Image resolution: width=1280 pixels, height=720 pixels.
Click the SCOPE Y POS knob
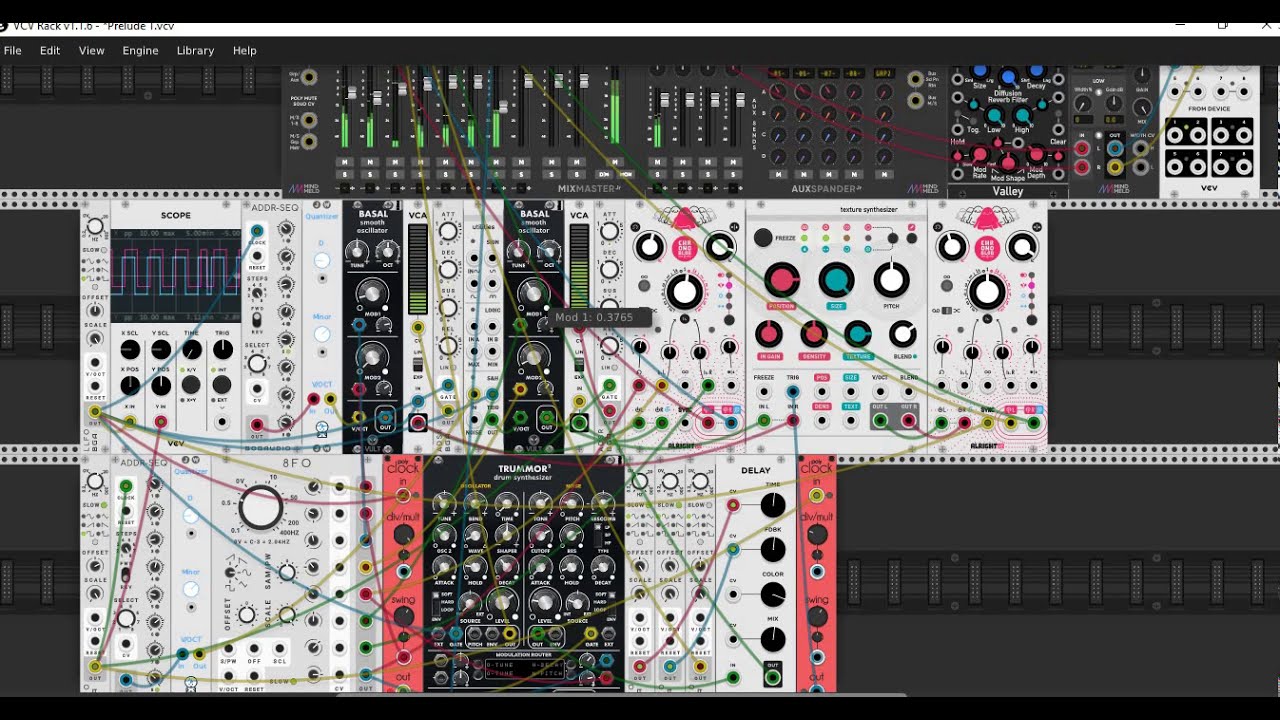pos(161,385)
